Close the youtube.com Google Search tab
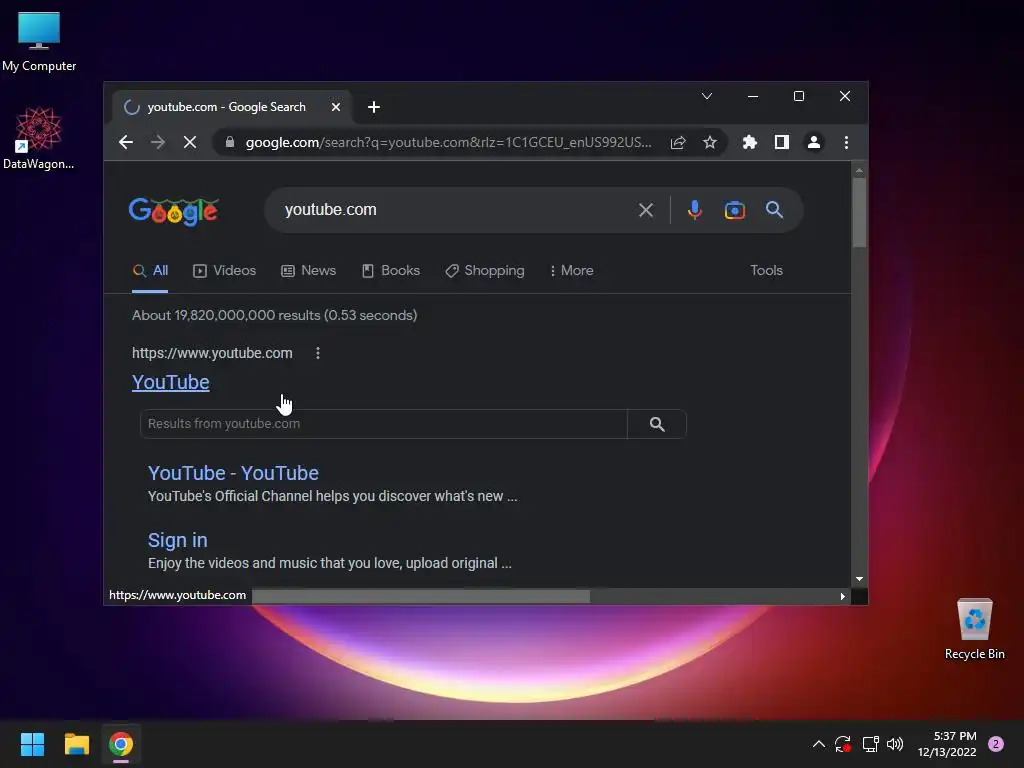This screenshot has width=1024, height=768. (336, 106)
